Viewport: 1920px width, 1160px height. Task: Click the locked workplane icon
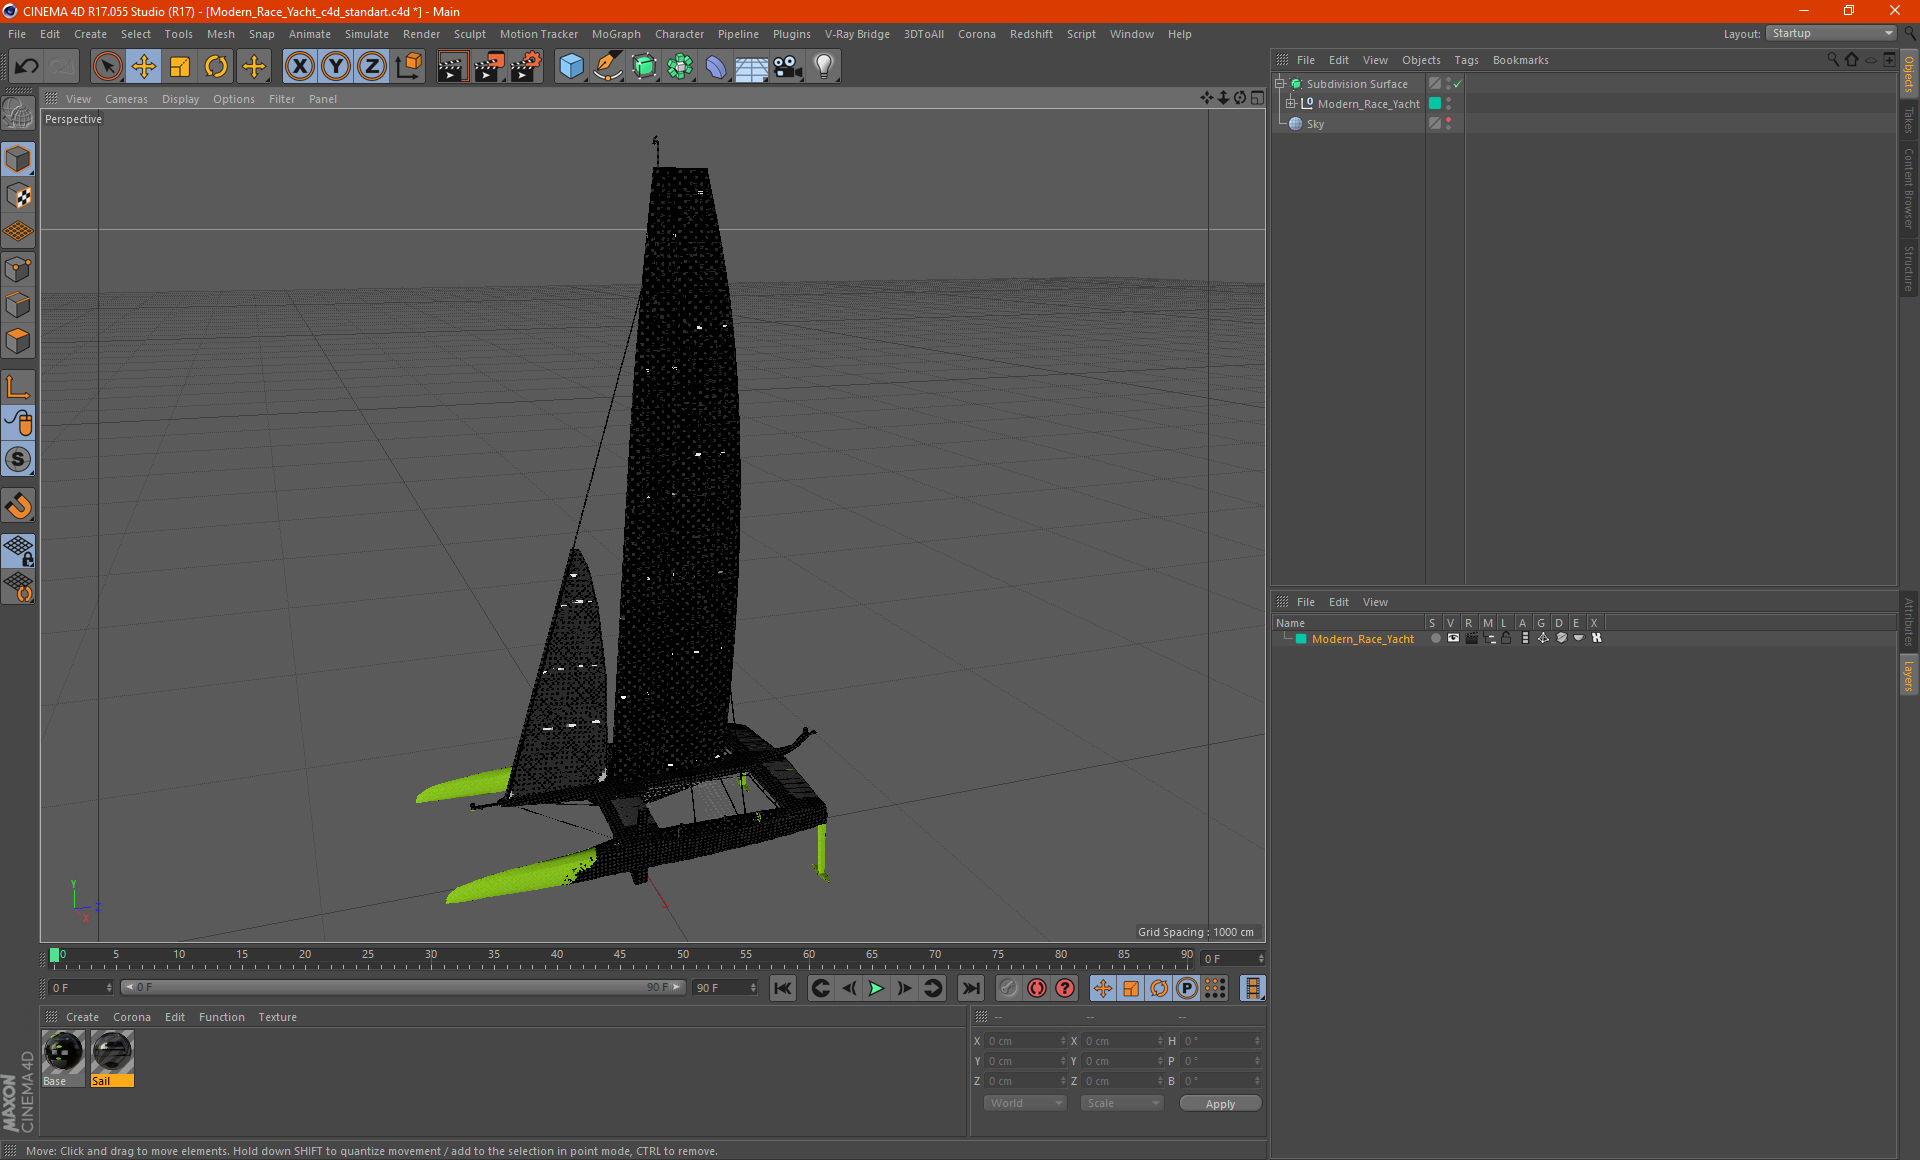click(x=18, y=551)
